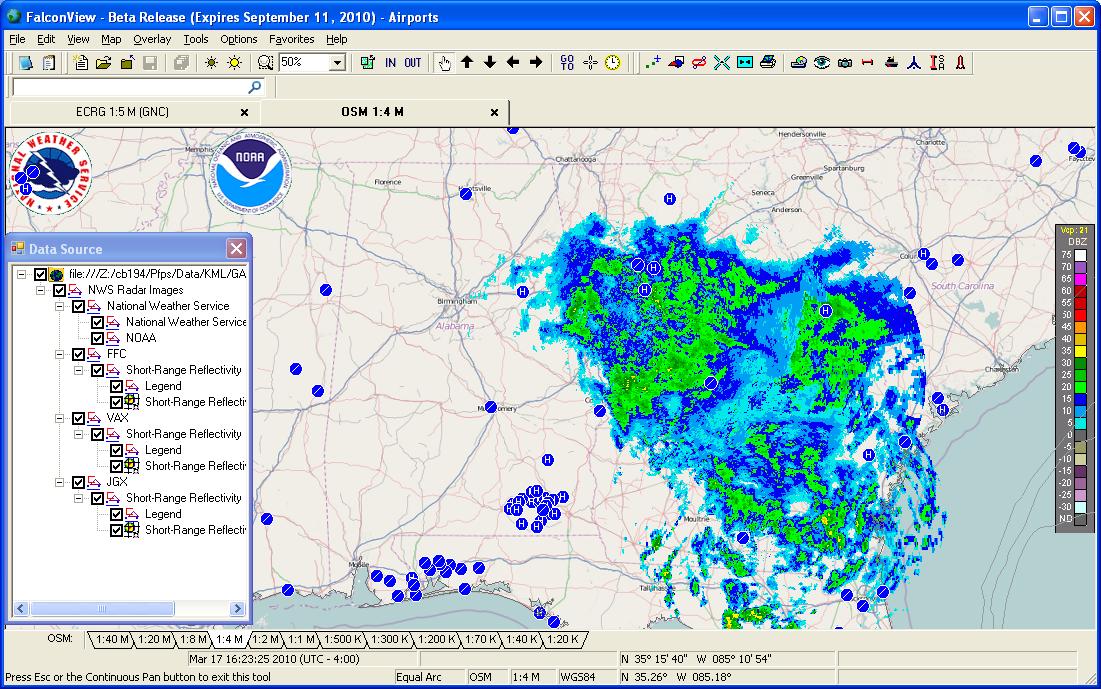Uncheck the FFC radar checkbox

tap(77, 354)
